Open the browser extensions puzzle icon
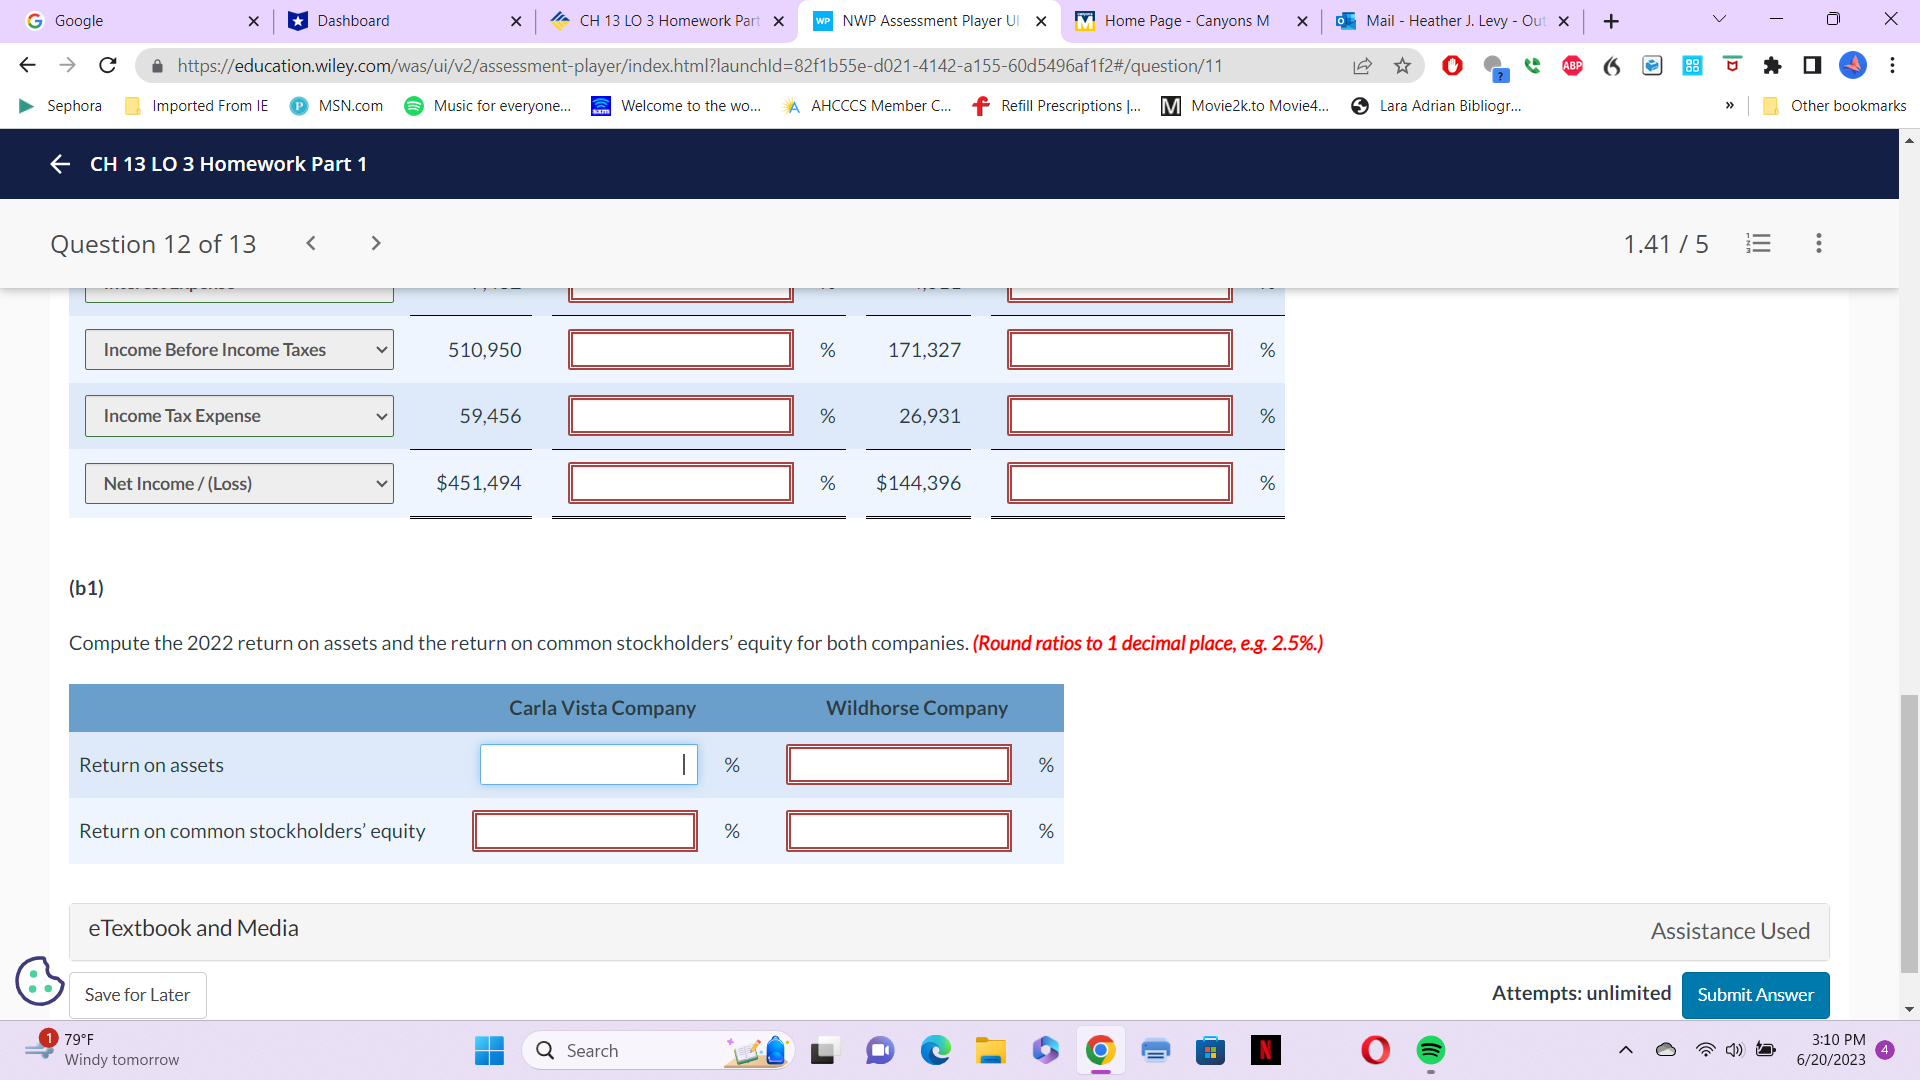Screen dimensions: 1920x1080 [x=1772, y=66]
